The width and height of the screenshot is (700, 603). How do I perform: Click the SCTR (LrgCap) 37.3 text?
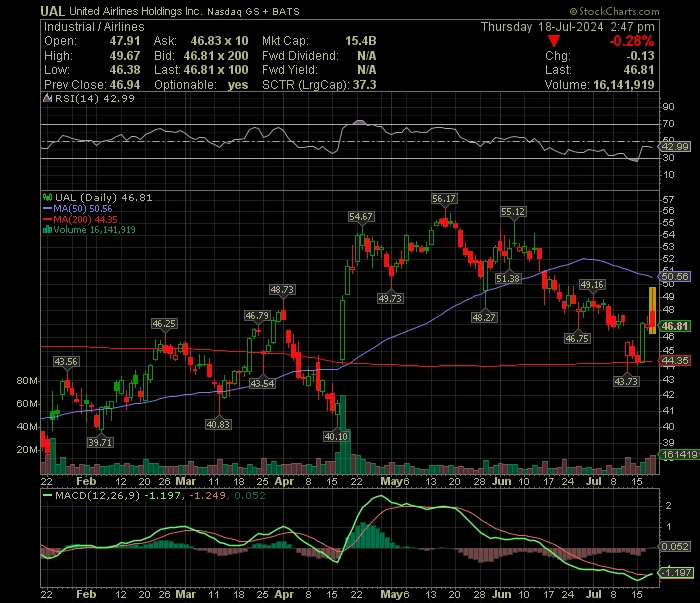click(319, 85)
